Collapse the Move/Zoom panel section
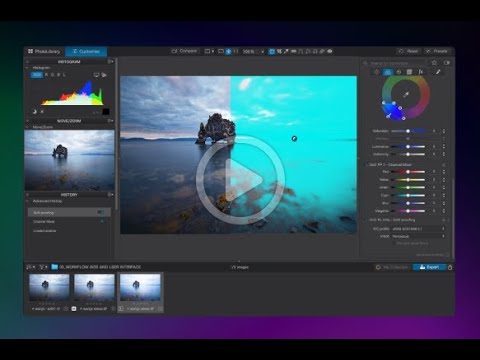The height and width of the screenshot is (360, 480). tap(27, 127)
